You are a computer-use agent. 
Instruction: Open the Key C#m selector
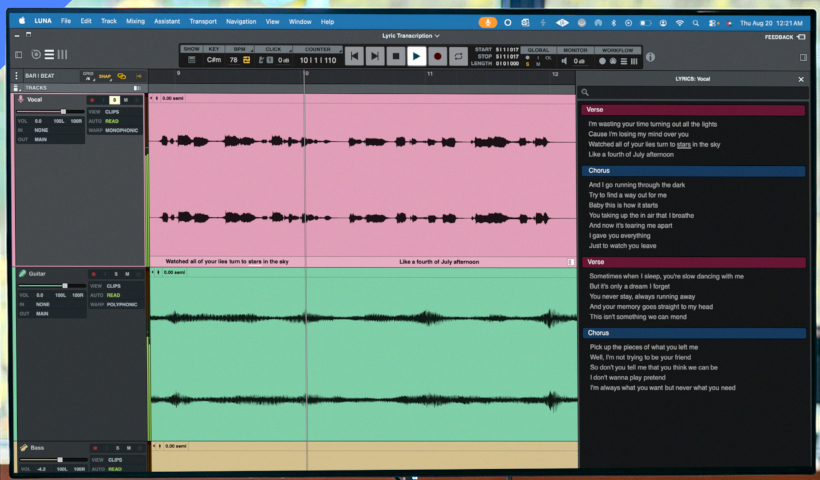click(214, 60)
